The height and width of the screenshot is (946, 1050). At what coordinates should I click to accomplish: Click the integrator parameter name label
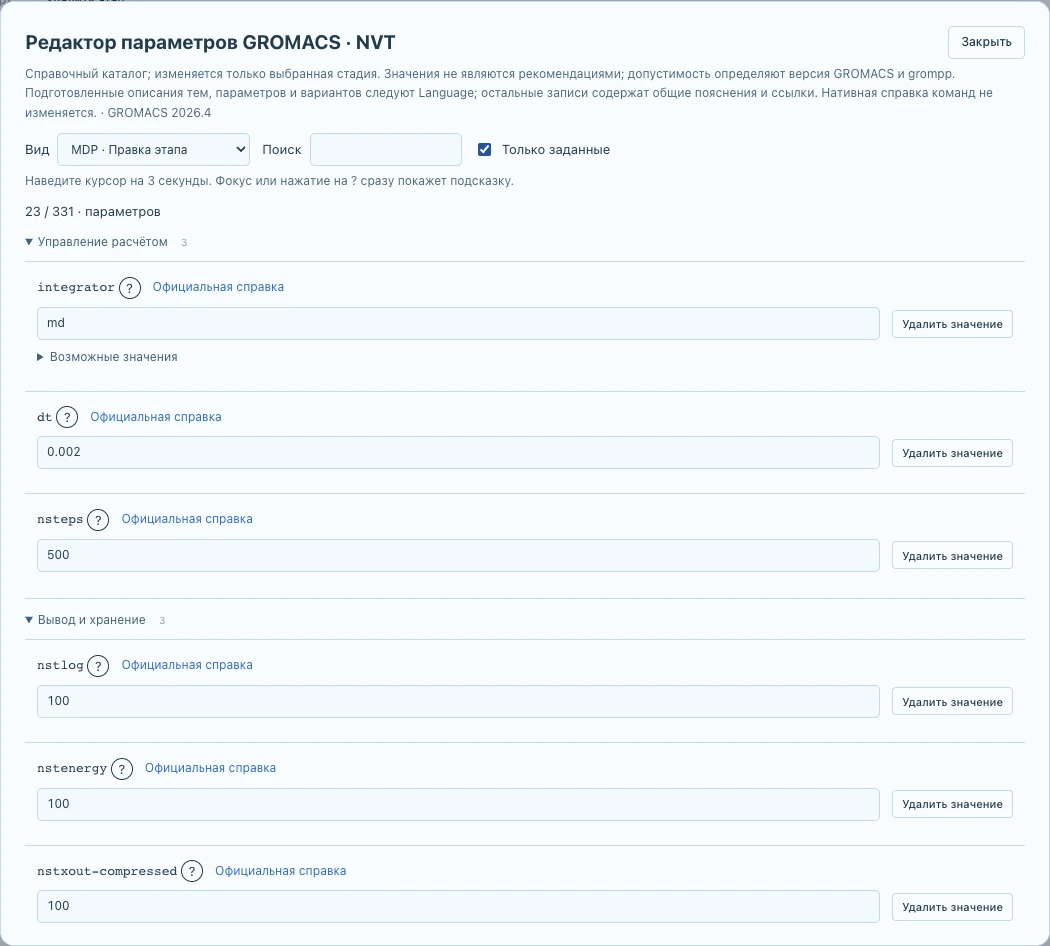76,287
